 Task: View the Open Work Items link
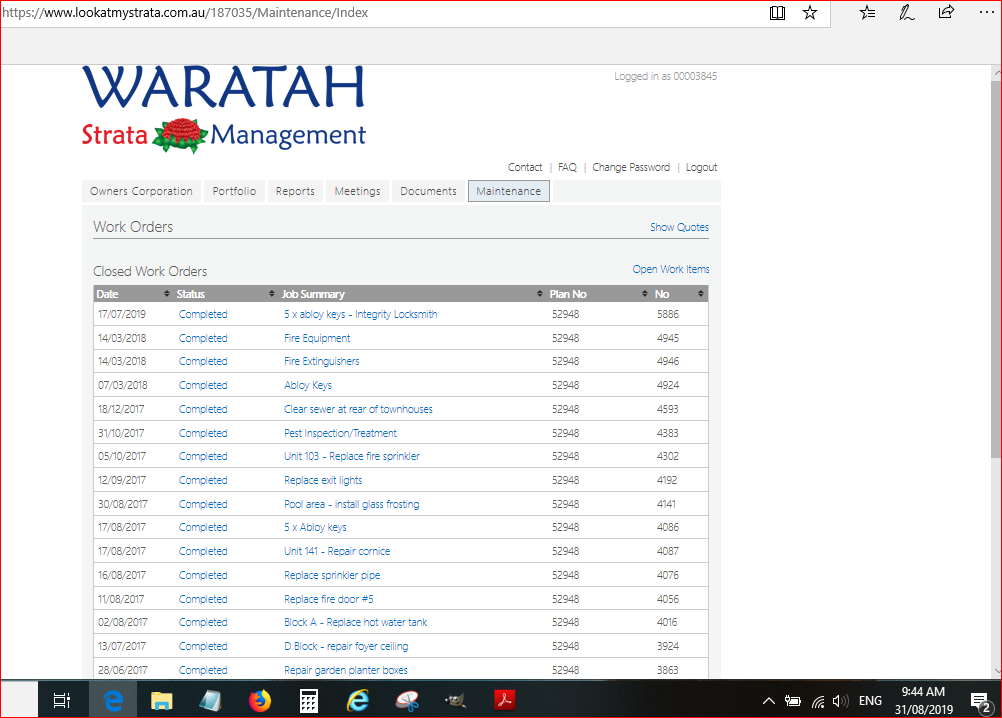pos(671,269)
